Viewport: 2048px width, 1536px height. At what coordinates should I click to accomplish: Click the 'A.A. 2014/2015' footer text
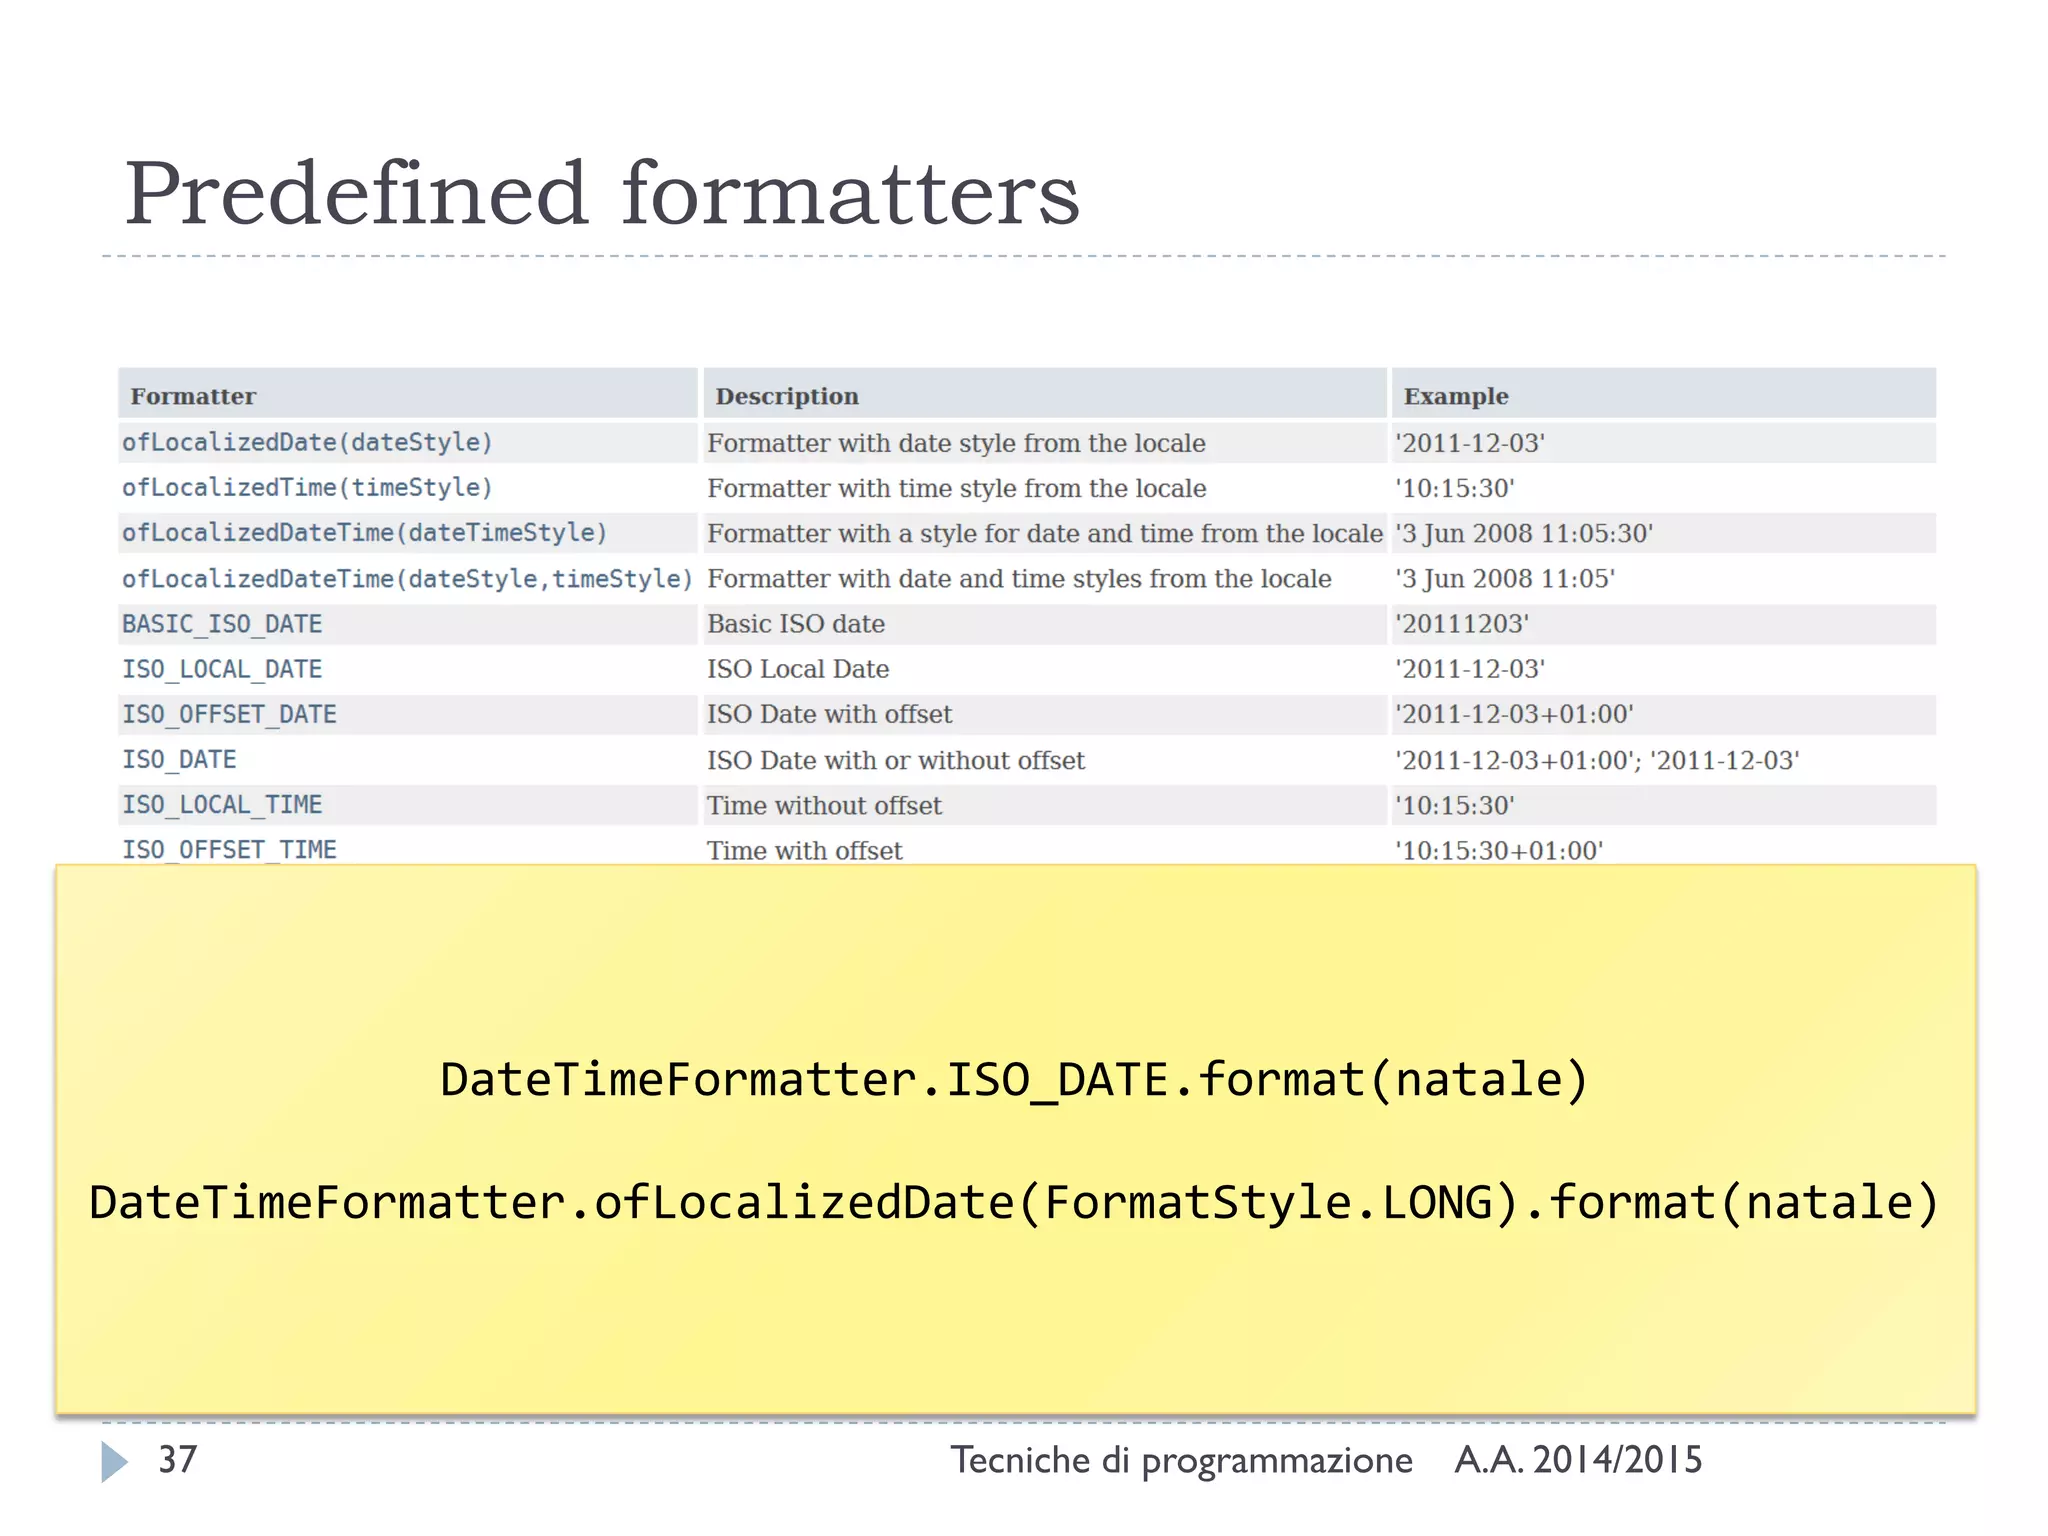1578,1460
